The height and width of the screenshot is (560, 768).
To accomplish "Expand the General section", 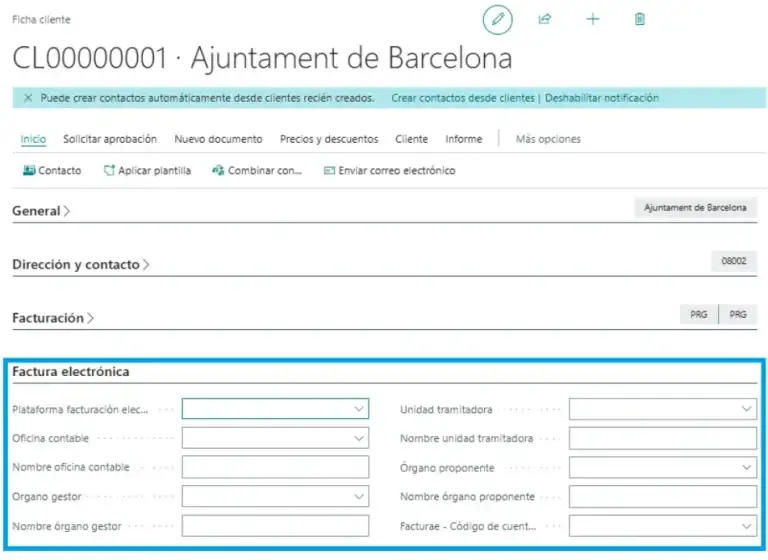I will point(41,211).
